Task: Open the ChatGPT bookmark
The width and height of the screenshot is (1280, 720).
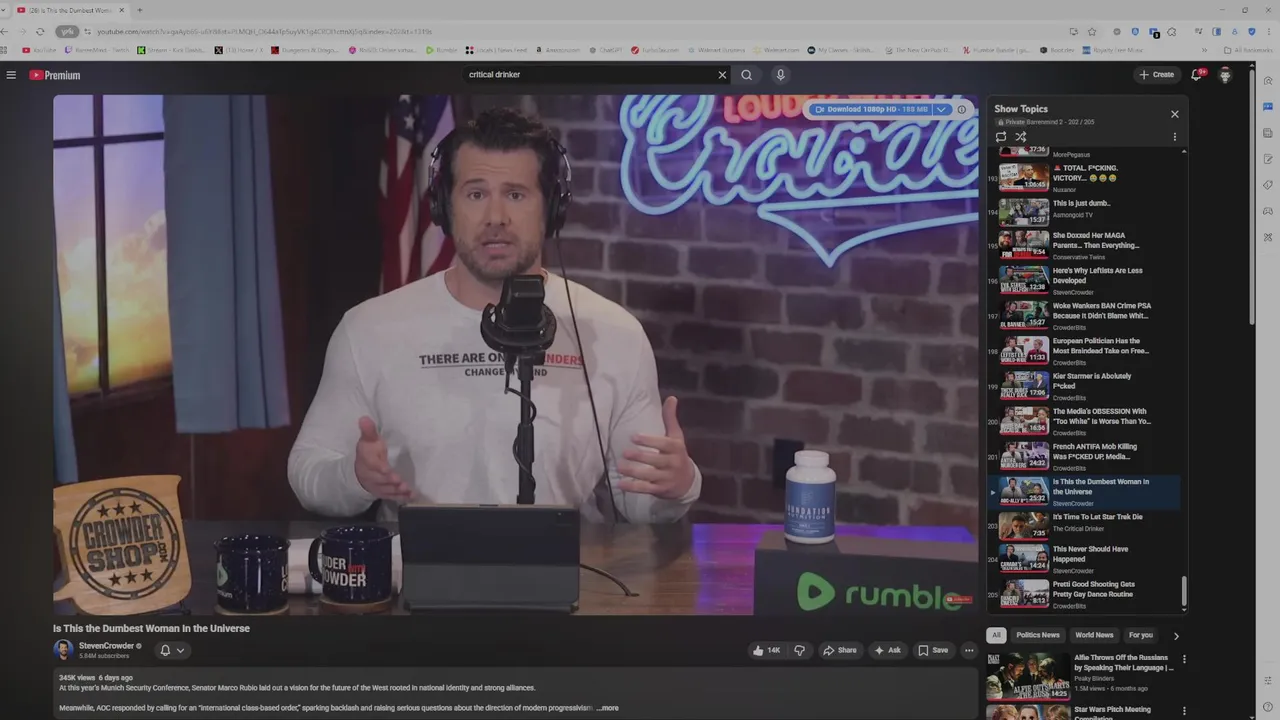Action: 605,50
